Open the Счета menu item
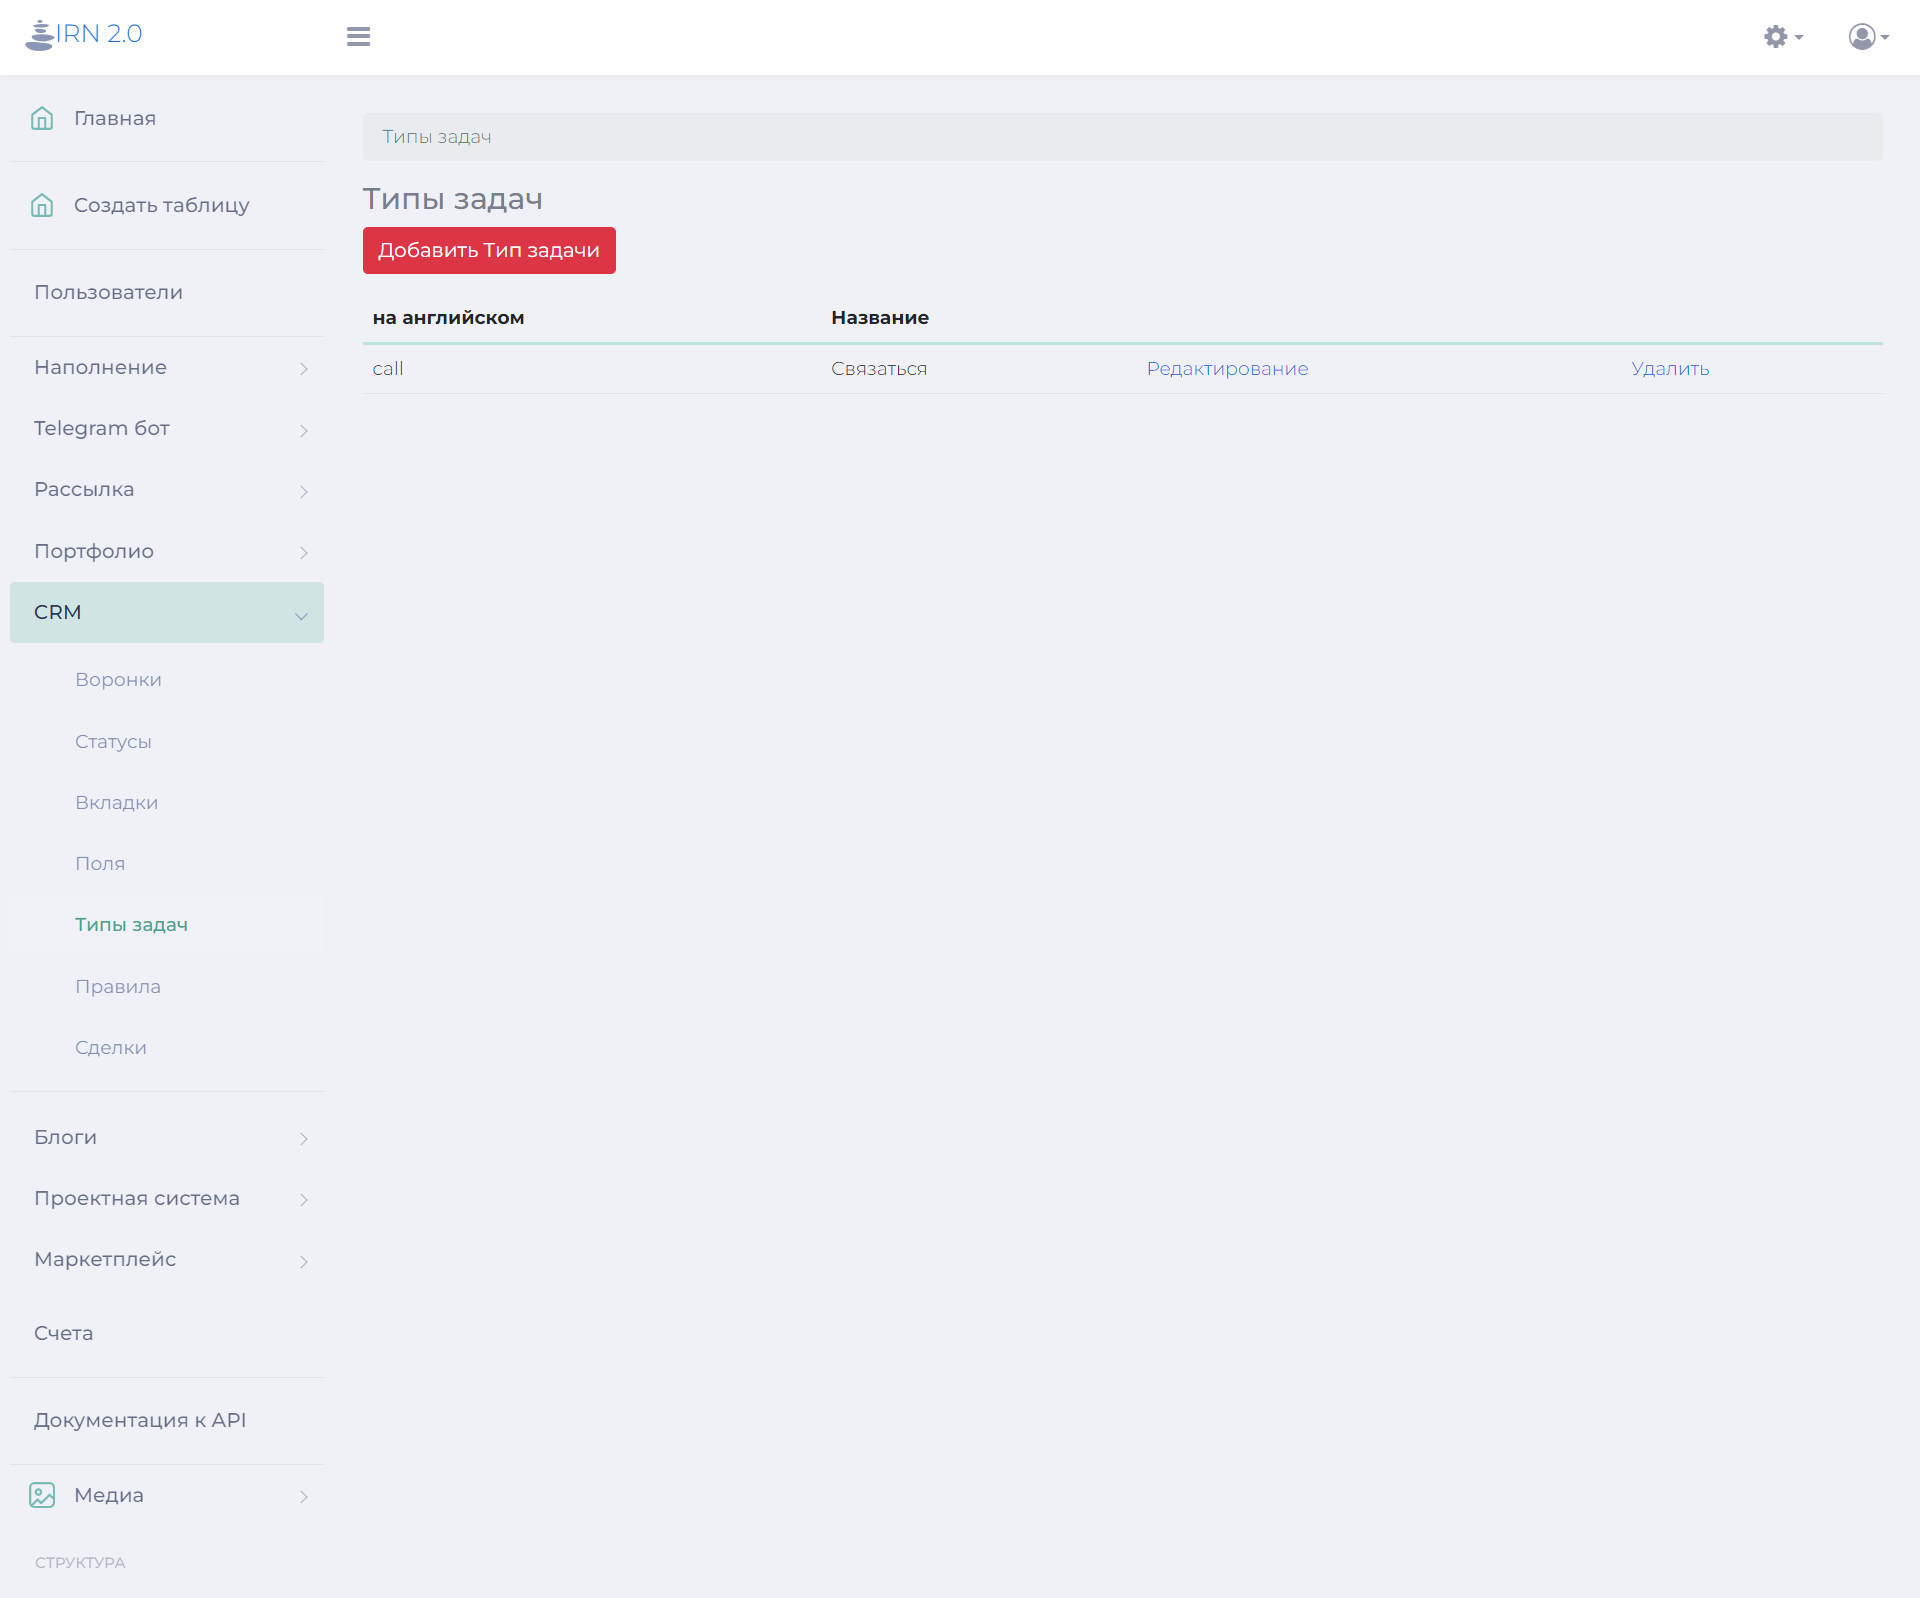This screenshot has height=1598, width=1920. [63, 1333]
